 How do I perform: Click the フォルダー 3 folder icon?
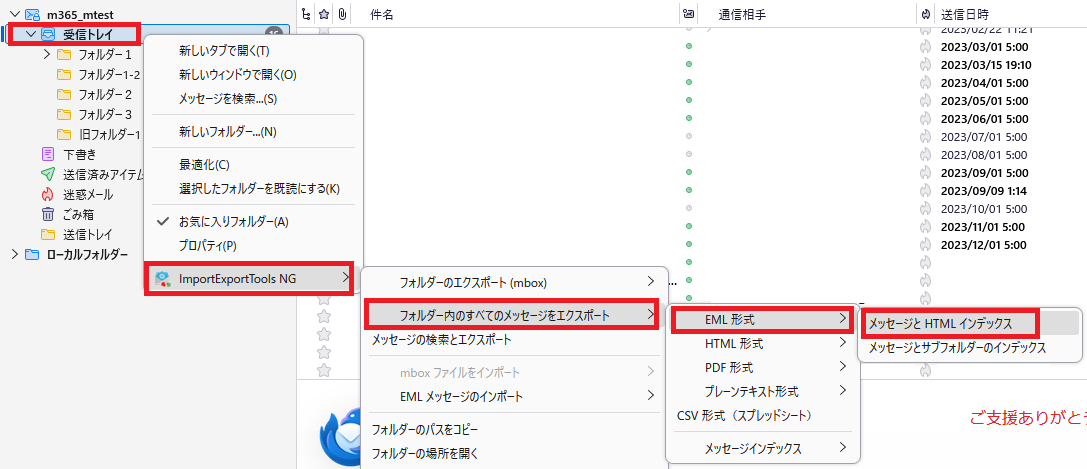64,114
